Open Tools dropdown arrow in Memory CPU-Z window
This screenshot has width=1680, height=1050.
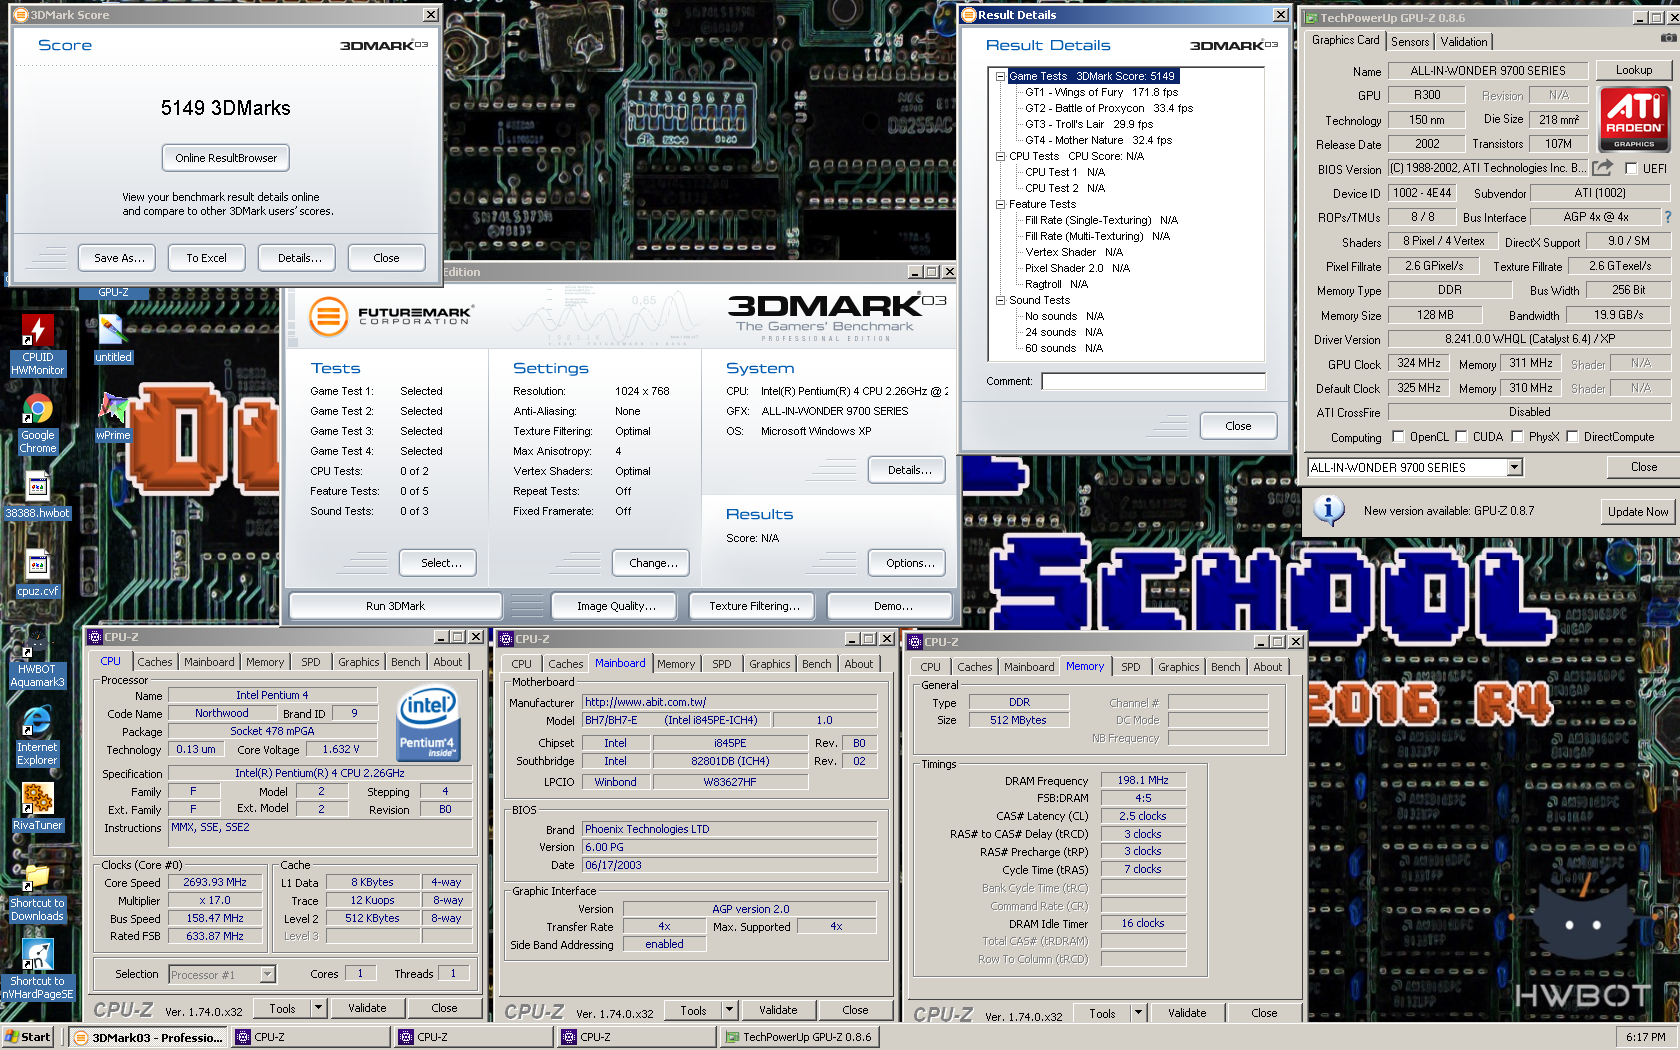point(1138,1013)
